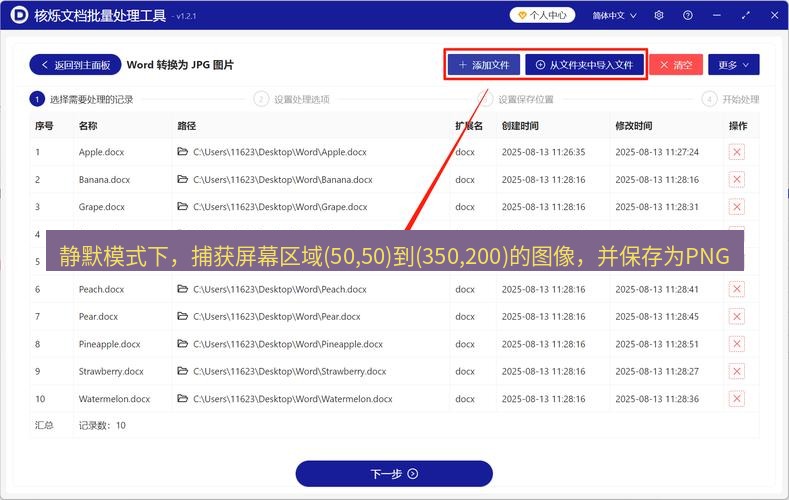Image resolution: width=789 pixels, height=500 pixels.
Task: Click creation time 2025-08-13 11:26:35
Action: 543,152
